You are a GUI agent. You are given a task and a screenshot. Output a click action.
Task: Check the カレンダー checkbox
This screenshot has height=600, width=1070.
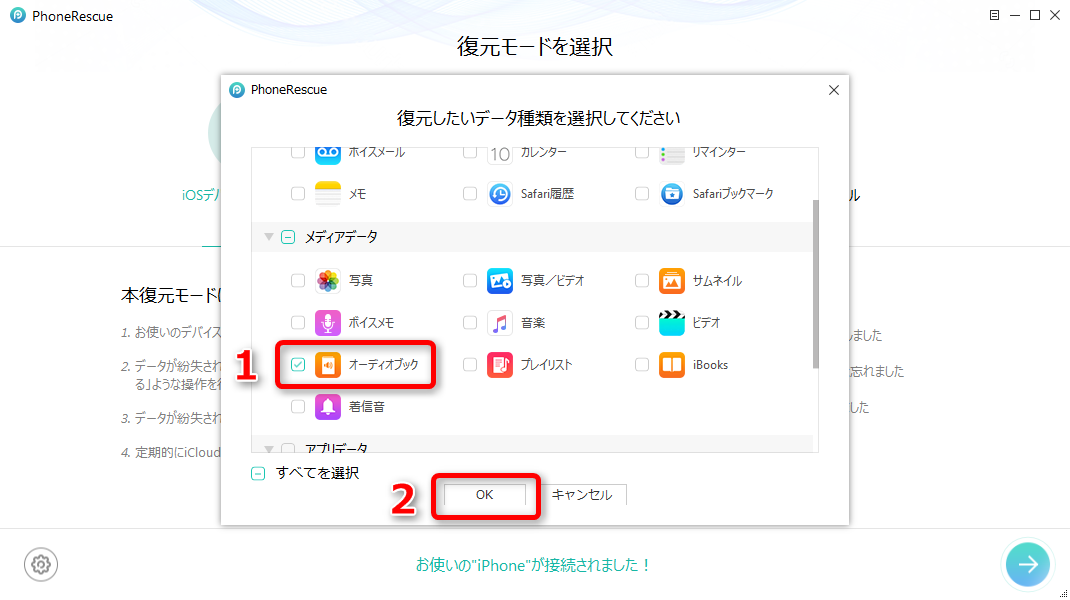coord(469,152)
